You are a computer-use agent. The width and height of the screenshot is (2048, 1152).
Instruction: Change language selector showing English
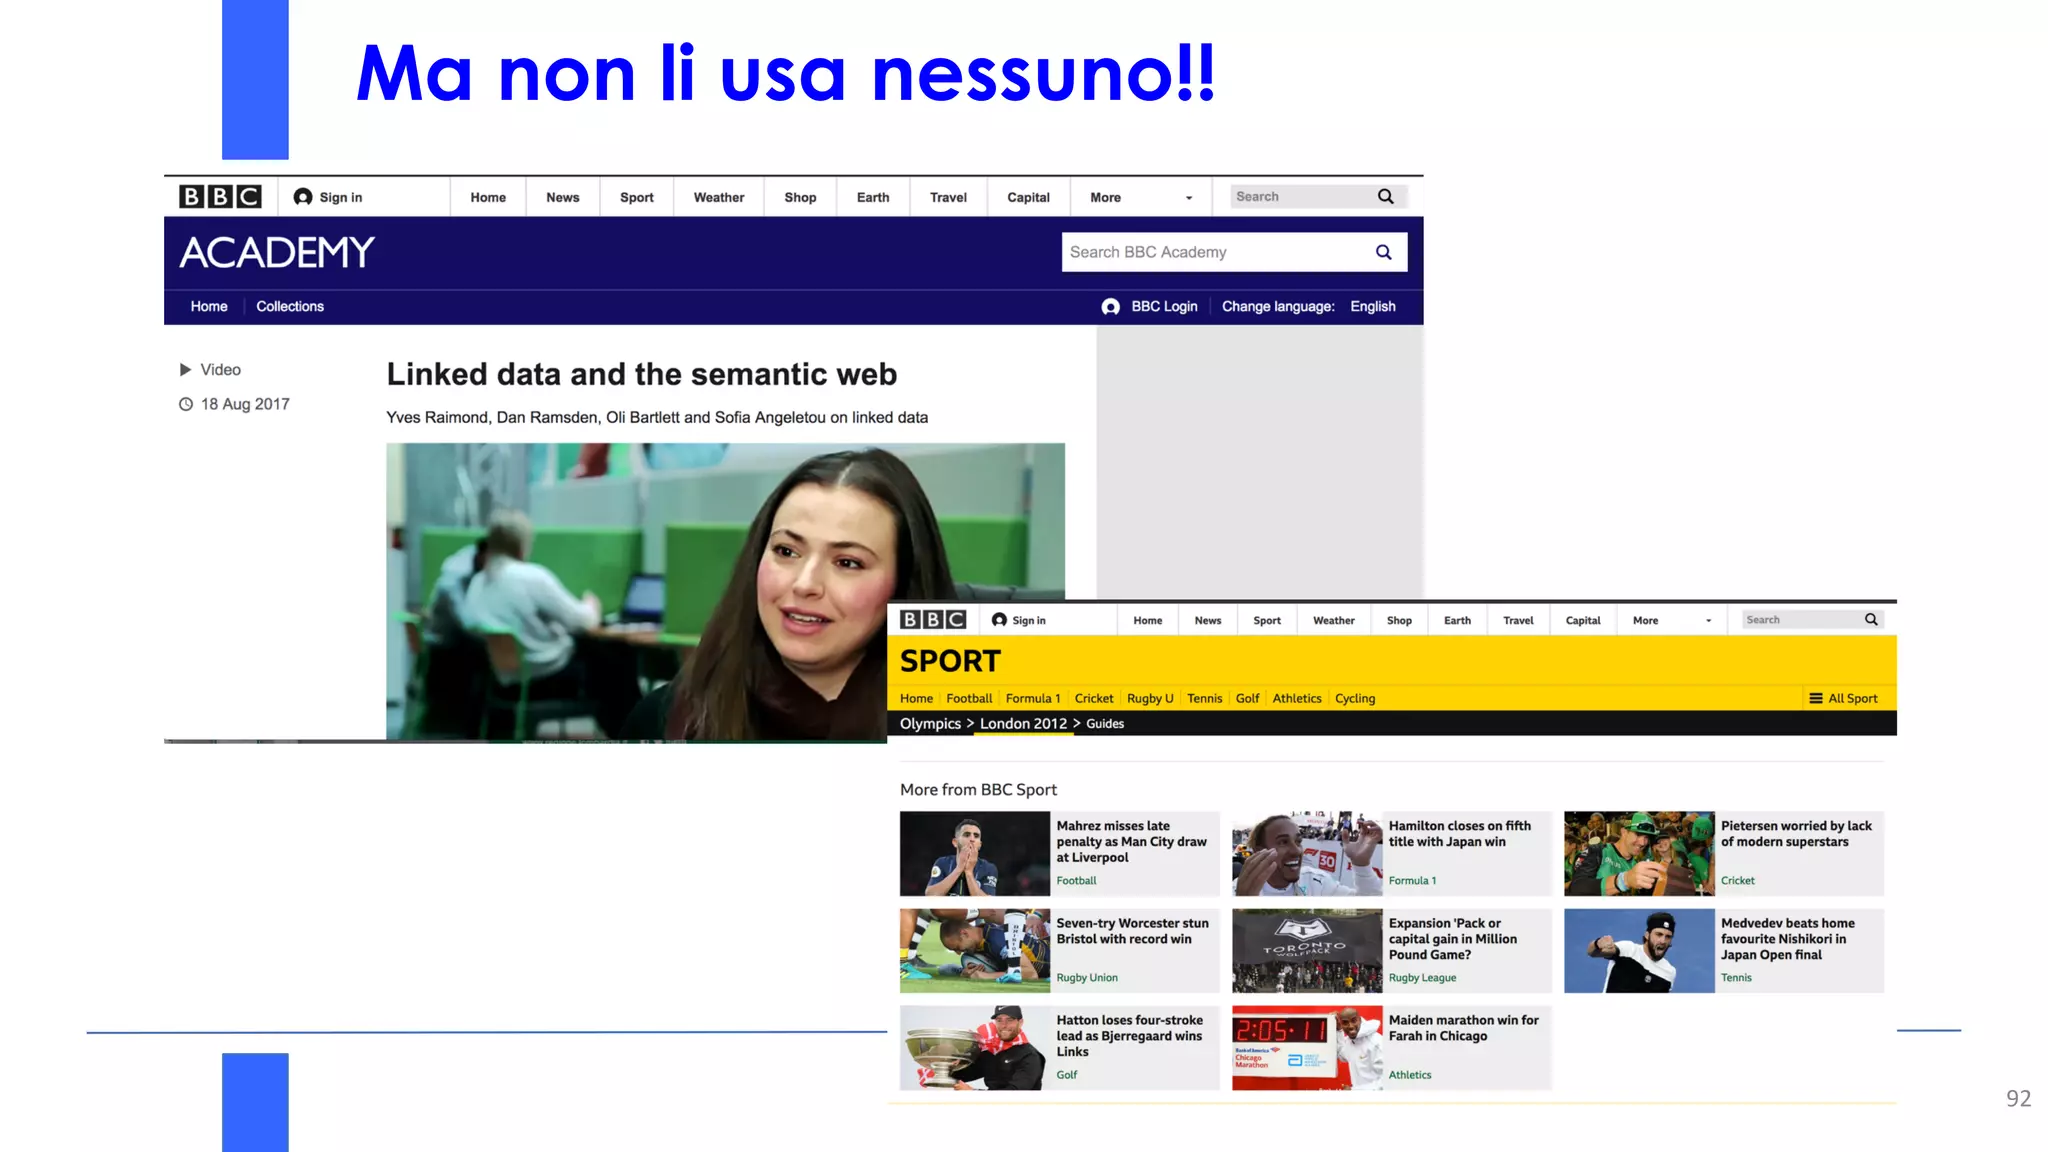(x=1373, y=307)
